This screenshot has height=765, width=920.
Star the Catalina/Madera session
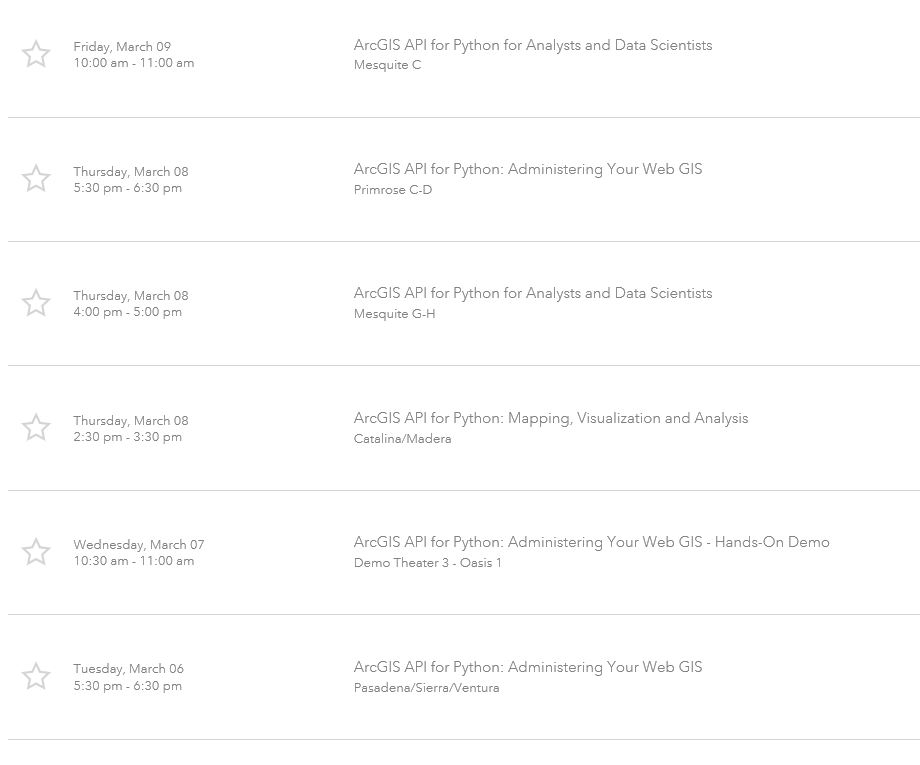coord(36,427)
